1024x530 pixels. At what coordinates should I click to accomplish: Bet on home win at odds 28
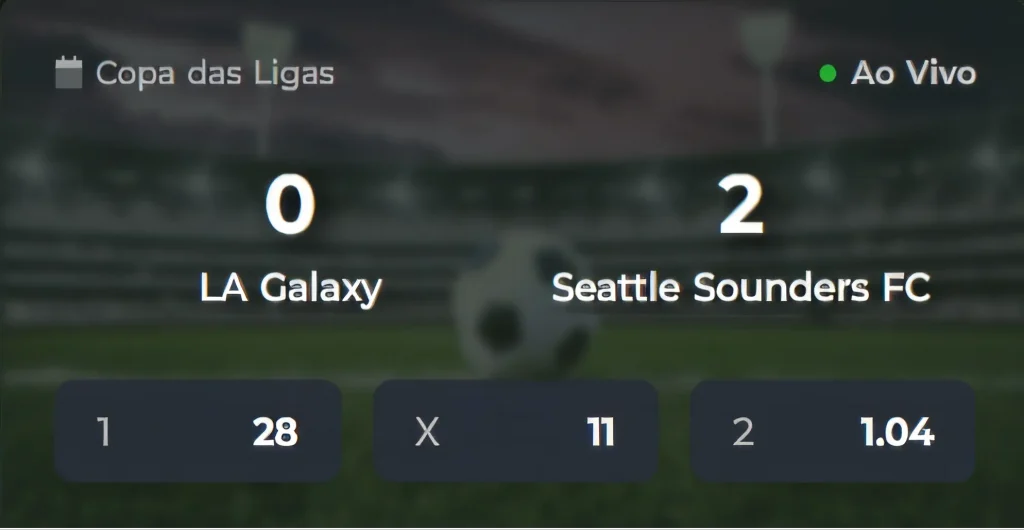click(x=198, y=432)
